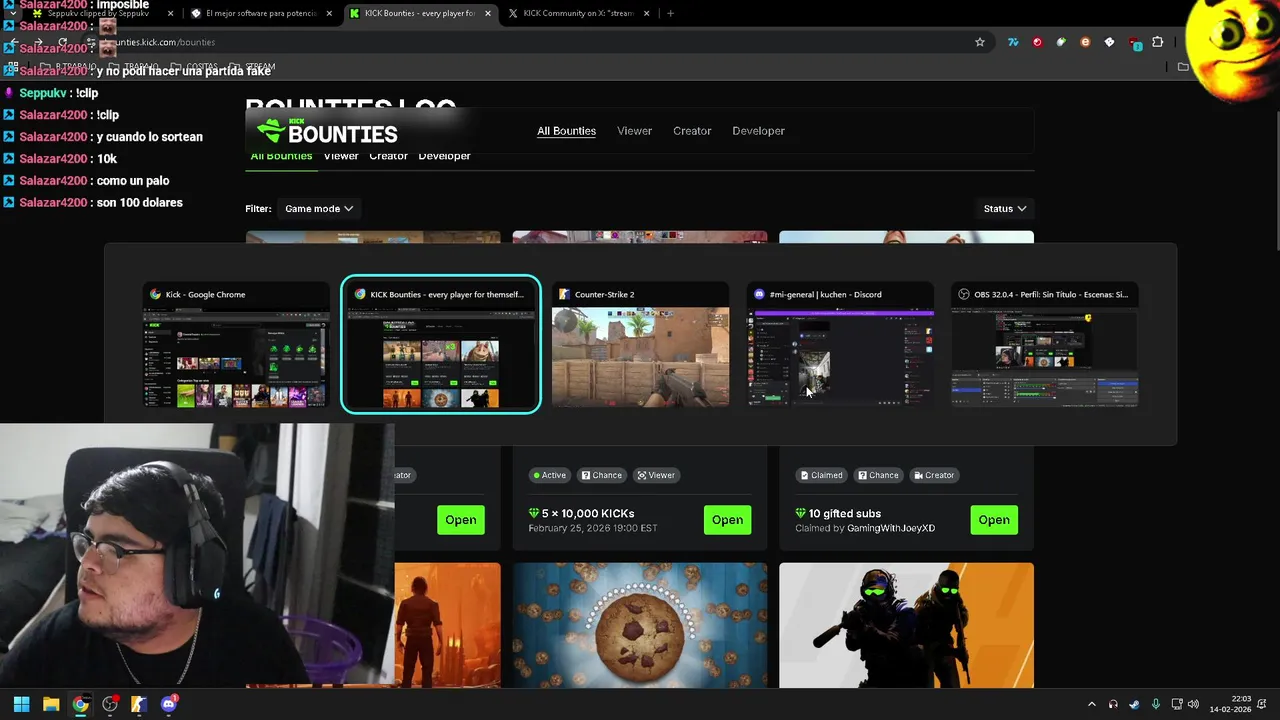Open File Explorer from the taskbar
The image size is (1280, 720).
(51, 704)
